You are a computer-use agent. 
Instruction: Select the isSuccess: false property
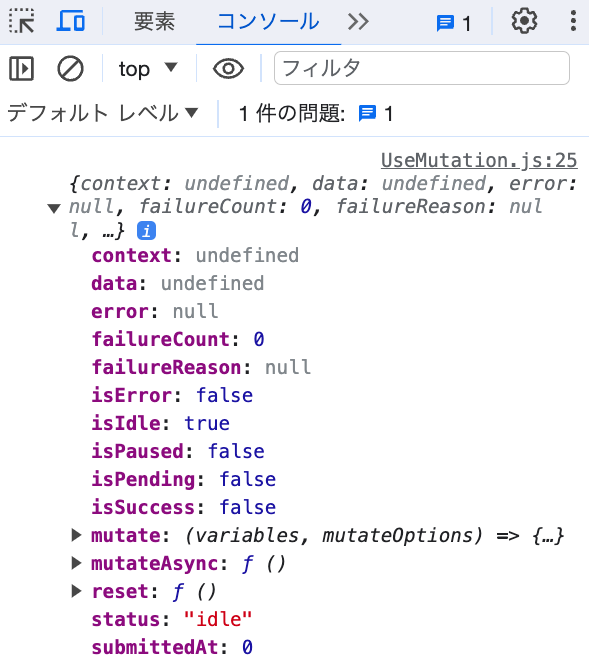tap(184, 507)
